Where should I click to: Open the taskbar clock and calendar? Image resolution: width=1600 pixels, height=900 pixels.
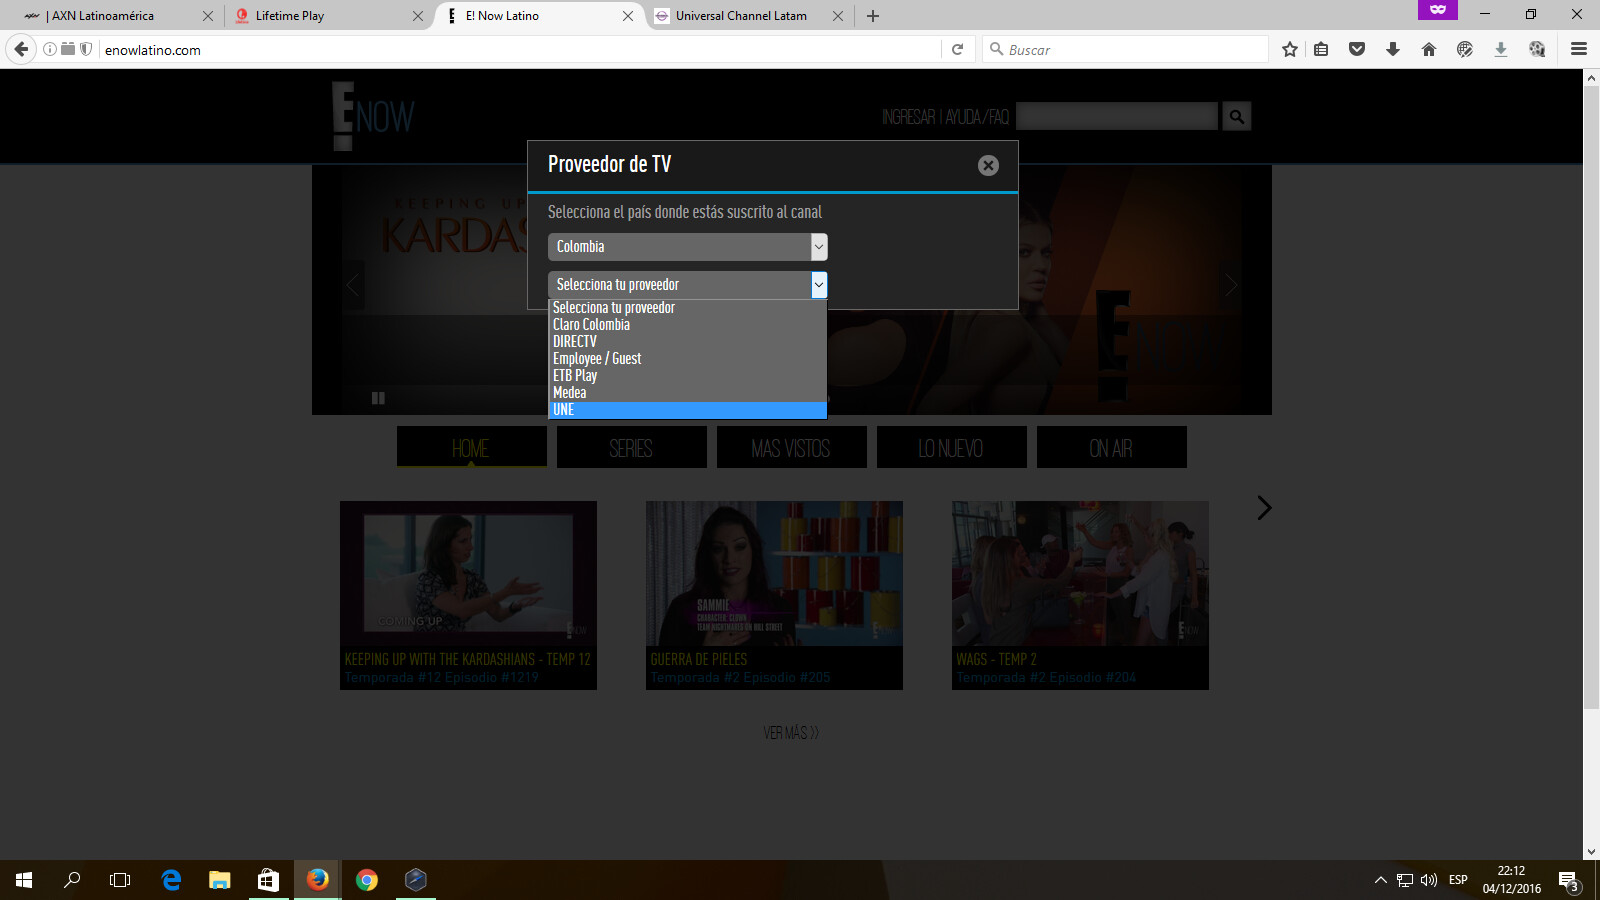pos(1511,880)
